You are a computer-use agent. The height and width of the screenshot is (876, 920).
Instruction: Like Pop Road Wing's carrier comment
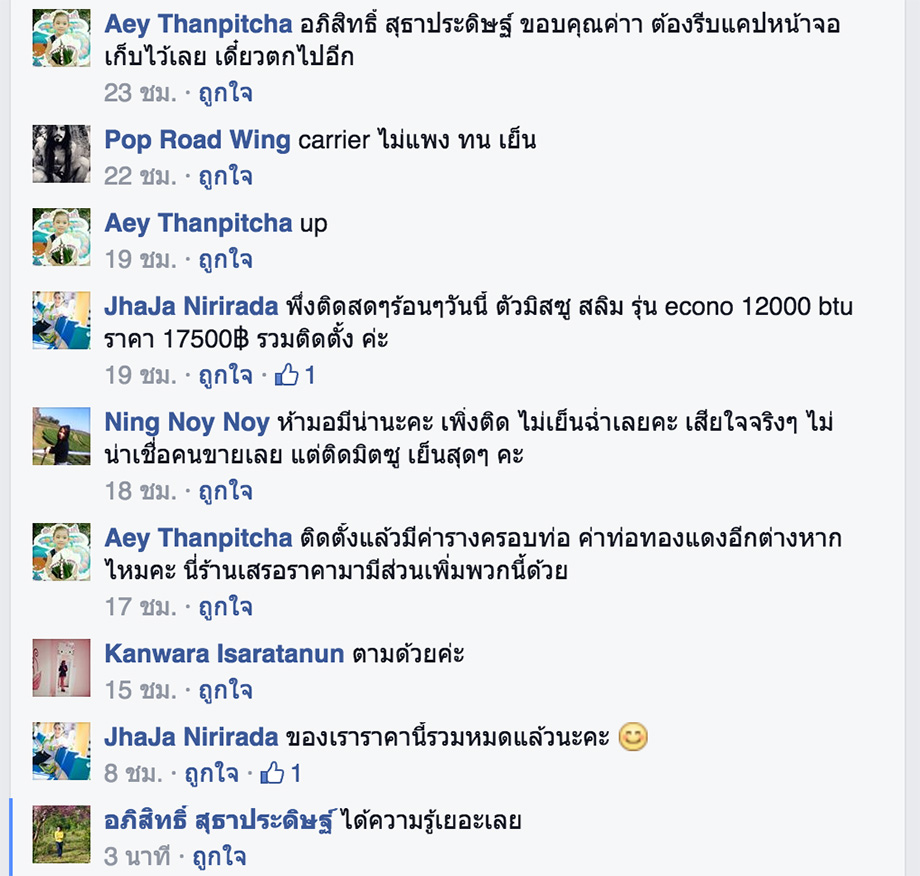tap(225, 176)
